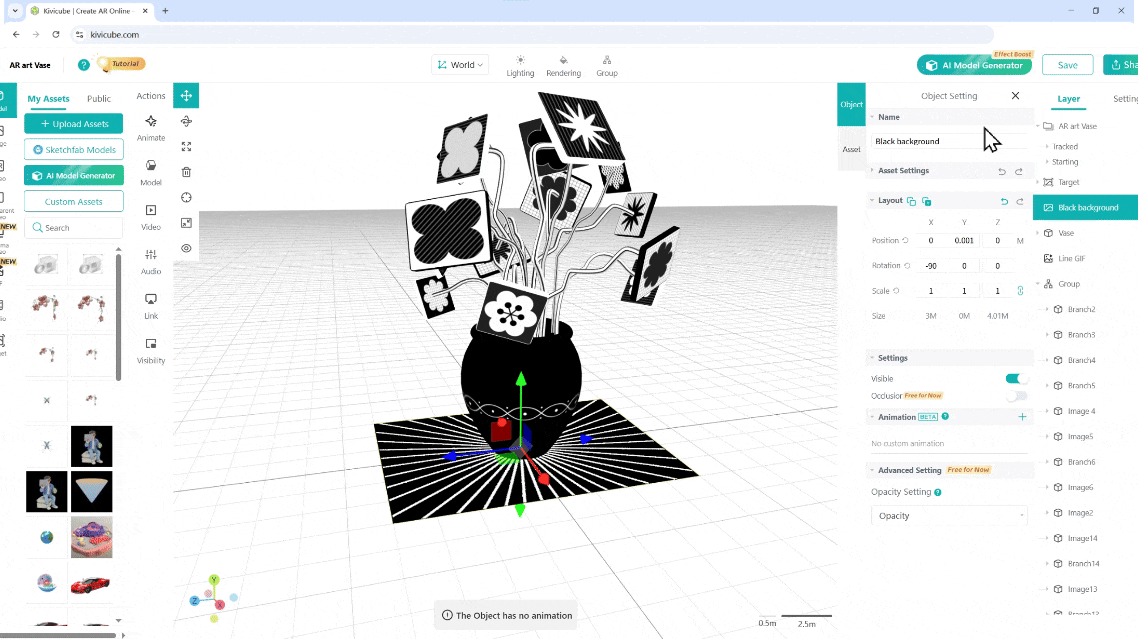Click the Upload Assets button
This screenshot has height=640, width=1138.
pos(74,124)
